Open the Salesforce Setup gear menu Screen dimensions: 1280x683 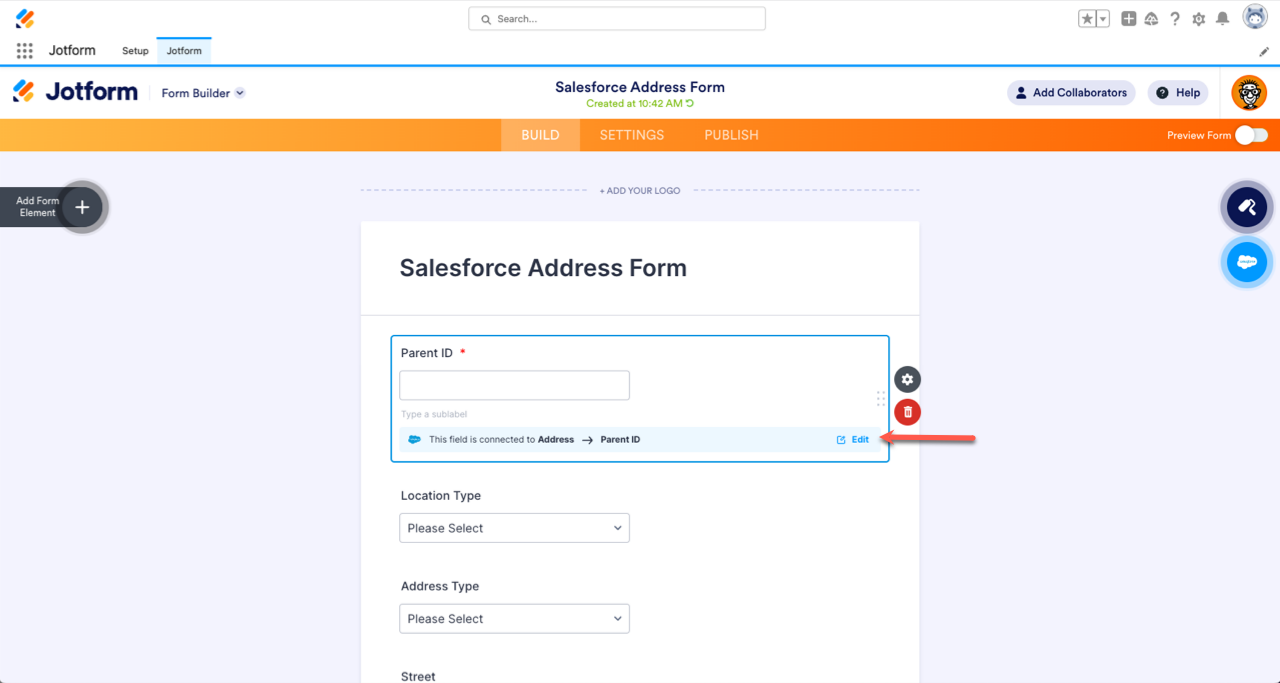(x=1198, y=19)
